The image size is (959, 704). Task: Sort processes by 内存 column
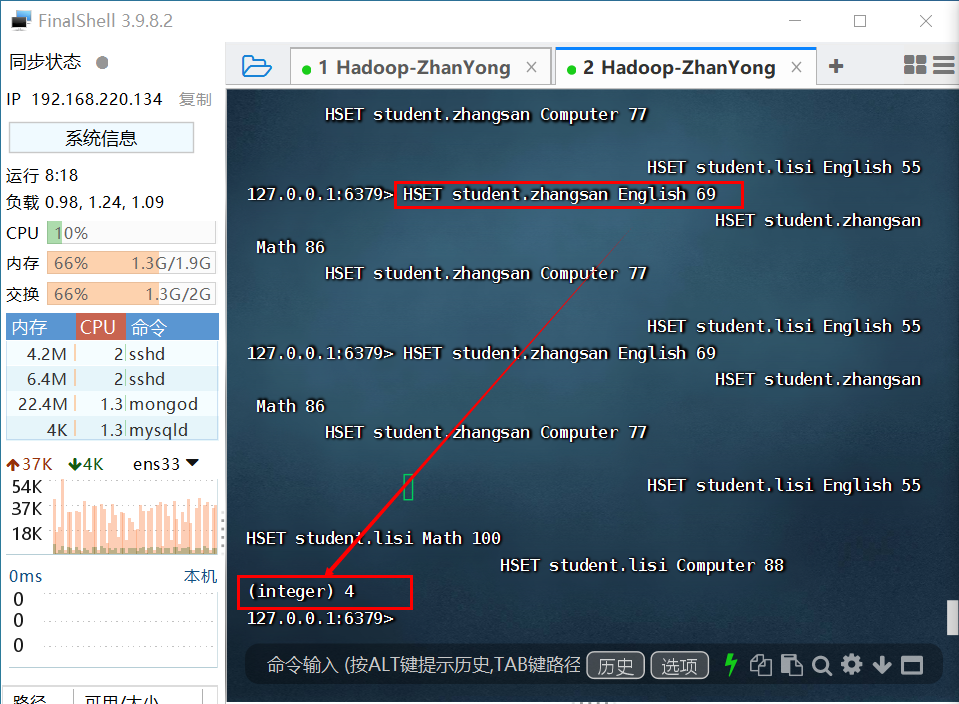tap(40, 327)
